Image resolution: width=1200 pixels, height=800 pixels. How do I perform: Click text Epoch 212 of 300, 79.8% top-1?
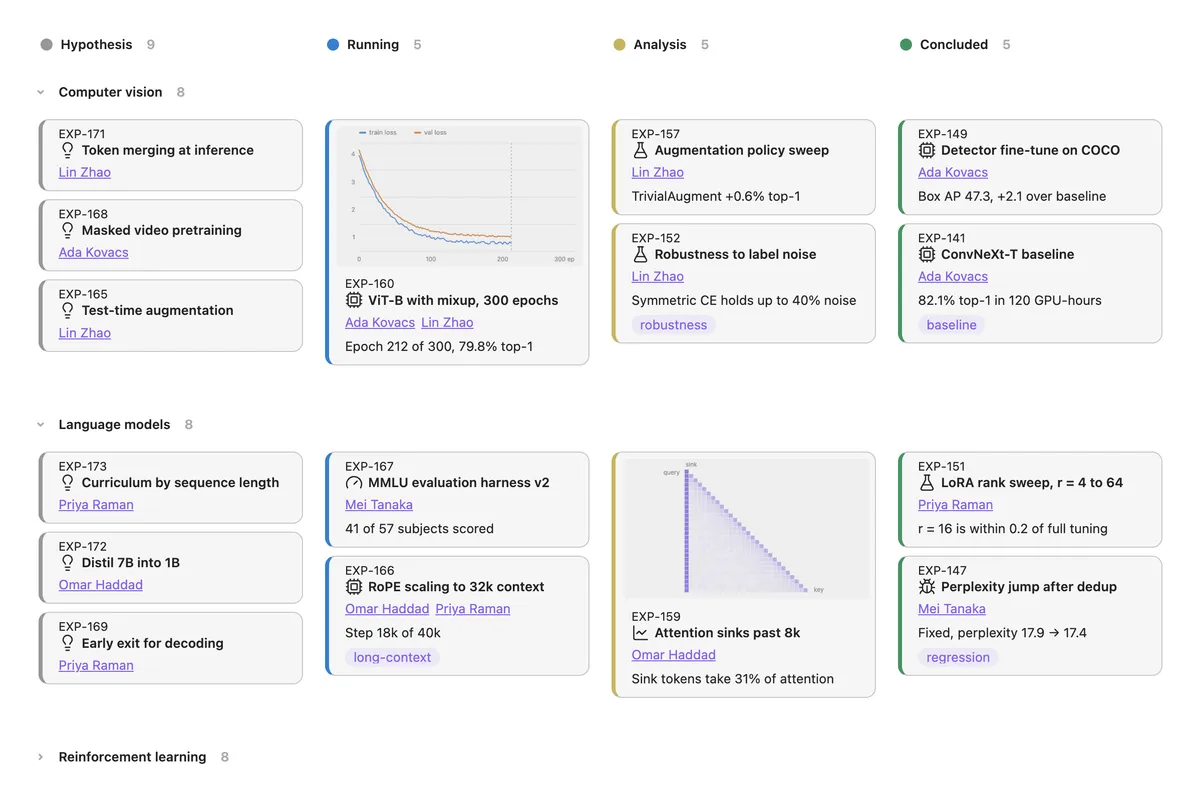[x=439, y=346]
